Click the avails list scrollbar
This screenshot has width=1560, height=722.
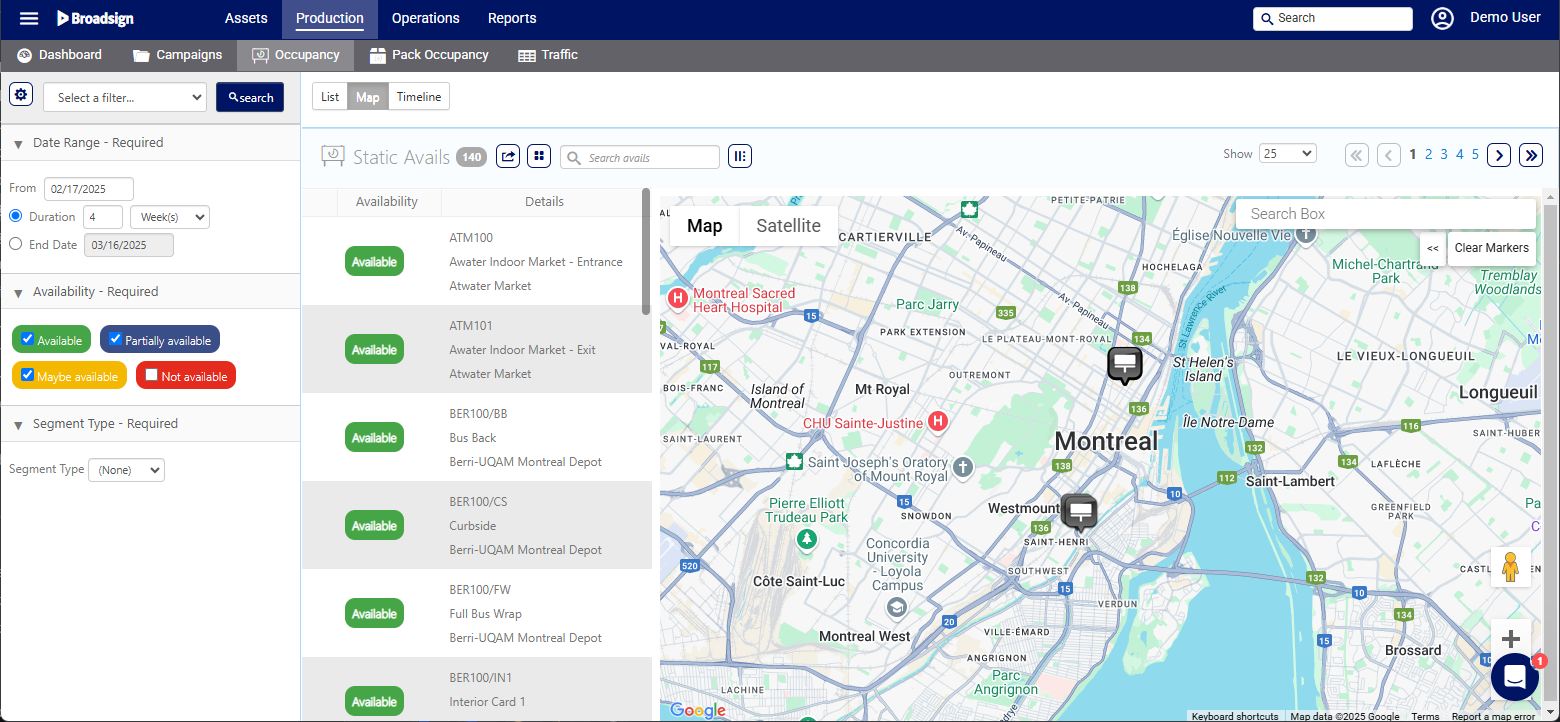646,252
